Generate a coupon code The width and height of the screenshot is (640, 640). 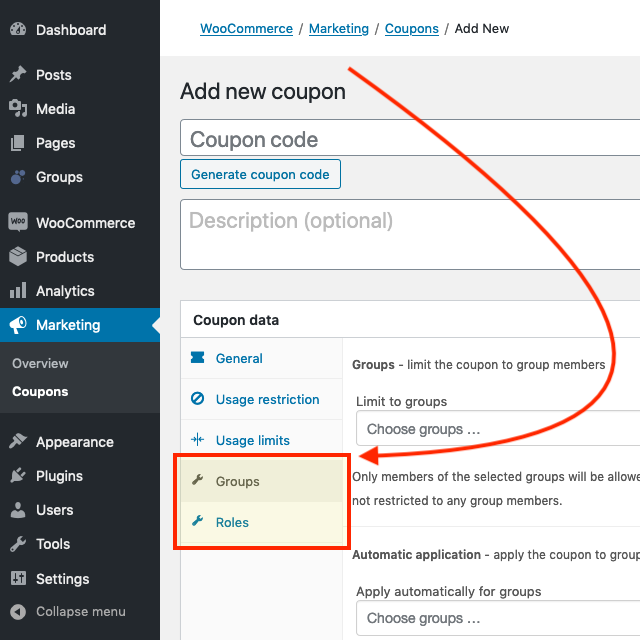[x=260, y=174]
